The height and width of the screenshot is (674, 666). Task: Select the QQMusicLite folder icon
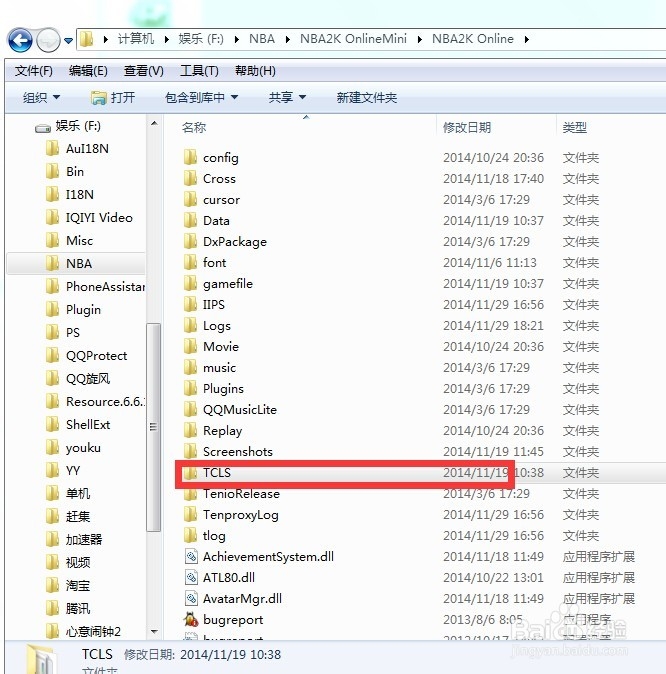pyautogui.click(x=190, y=410)
